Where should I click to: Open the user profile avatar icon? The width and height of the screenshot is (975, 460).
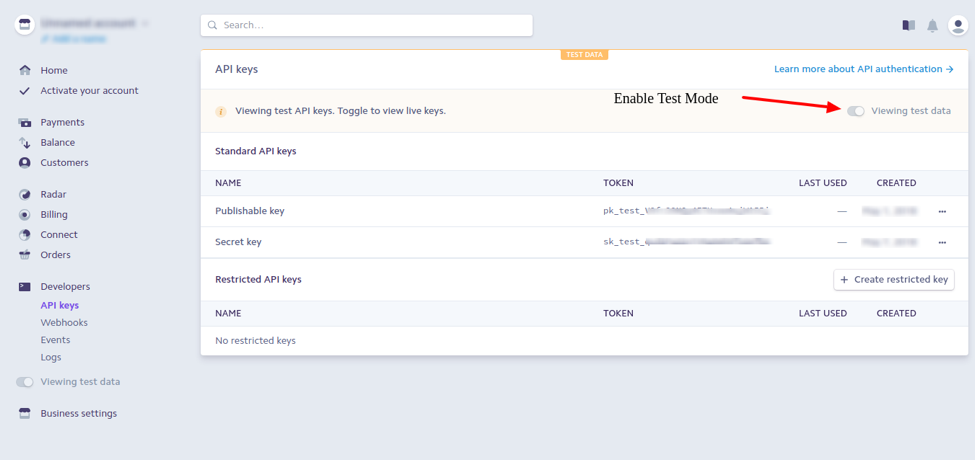[x=957, y=25]
